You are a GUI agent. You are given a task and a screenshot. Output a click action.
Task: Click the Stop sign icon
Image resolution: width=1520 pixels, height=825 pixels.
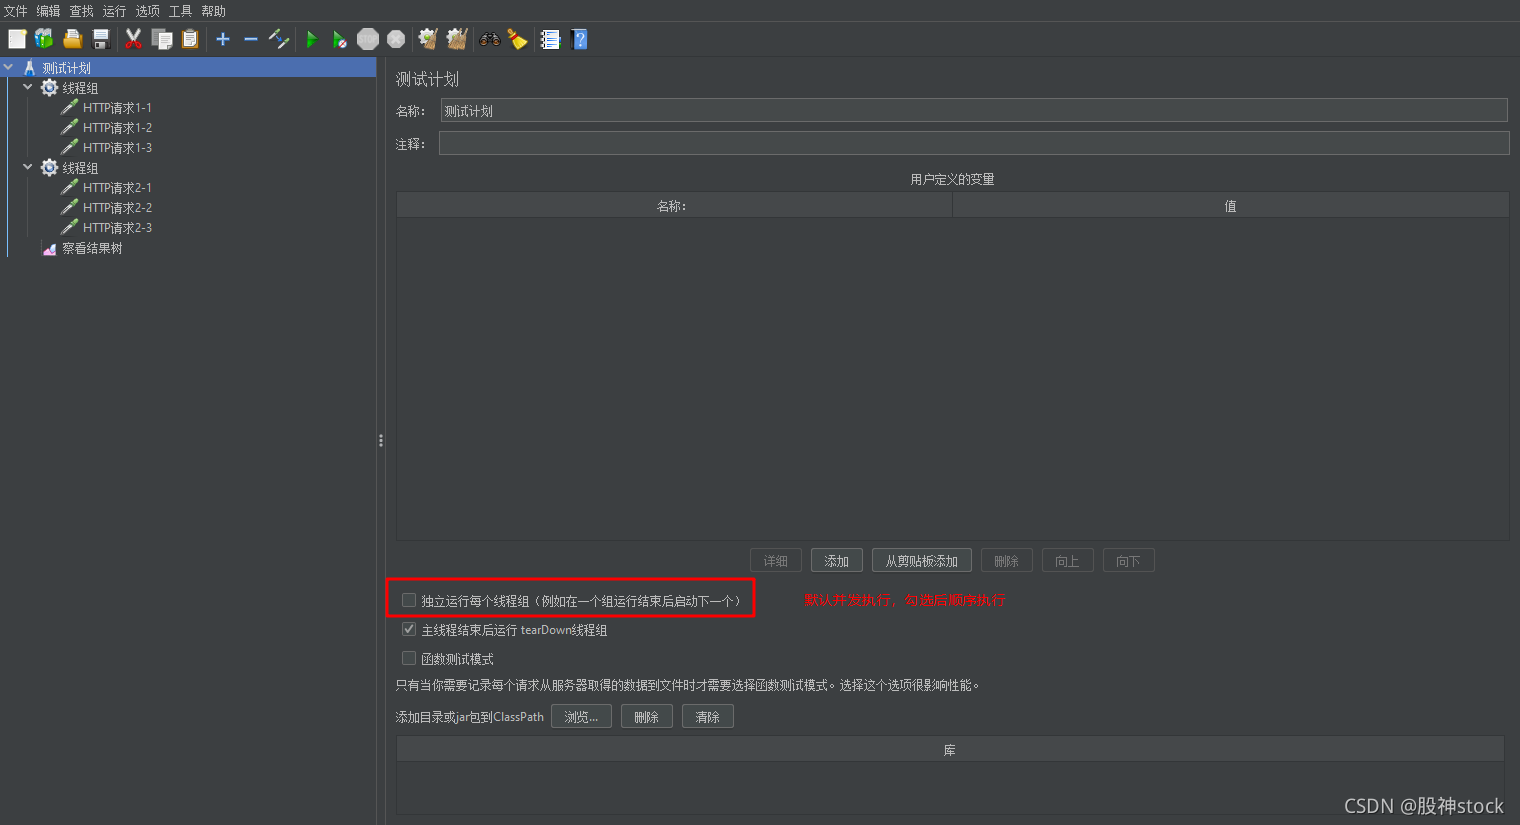(x=368, y=39)
